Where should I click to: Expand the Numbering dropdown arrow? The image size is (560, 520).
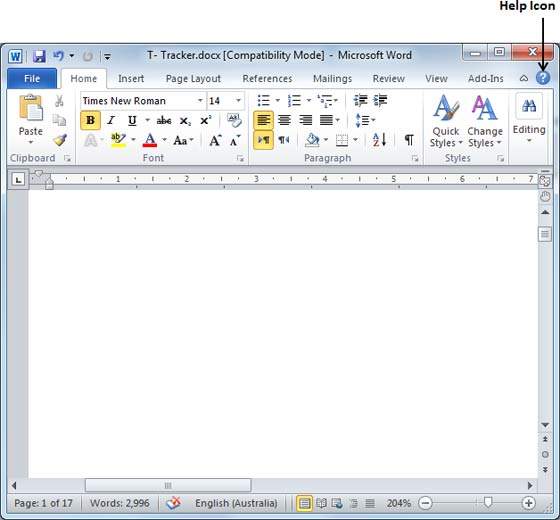[309, 101]
